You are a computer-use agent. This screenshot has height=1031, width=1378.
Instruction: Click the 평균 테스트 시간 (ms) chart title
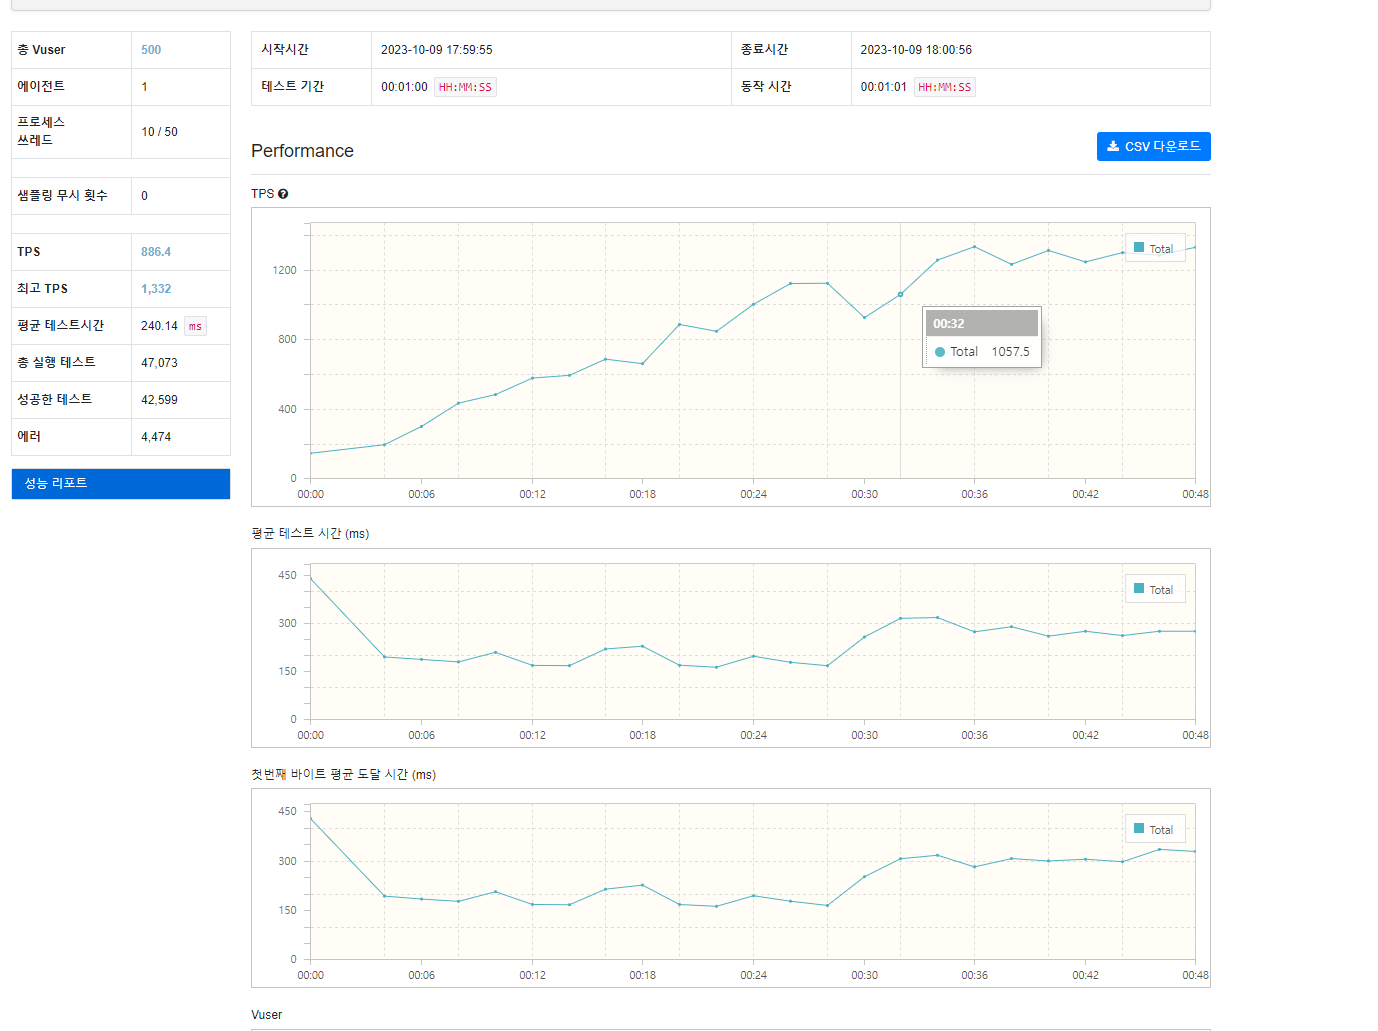coord(310,534)
